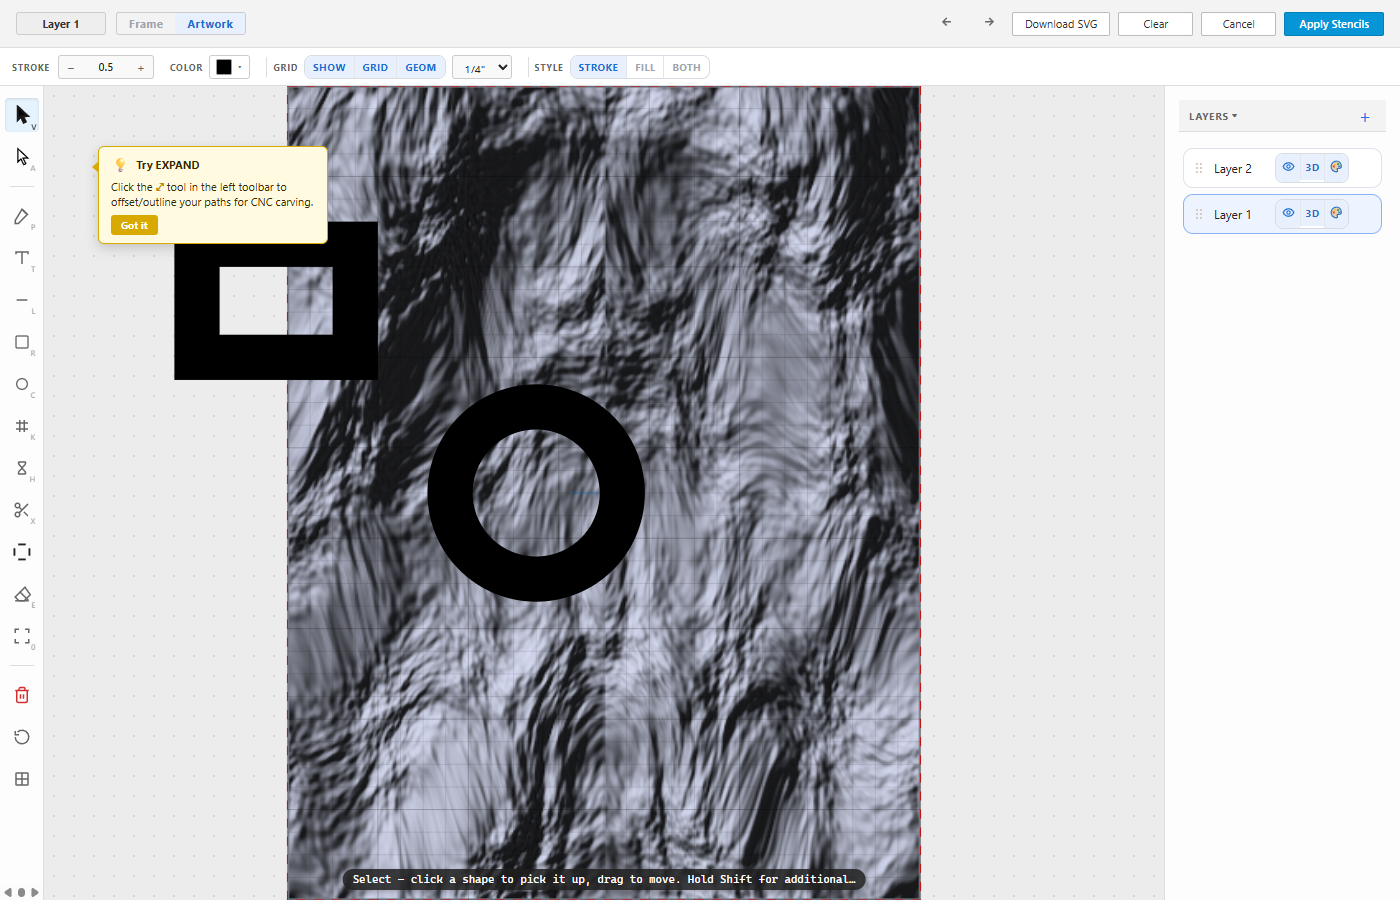
Task: Set style to BOTH
Action: (686, 68)
